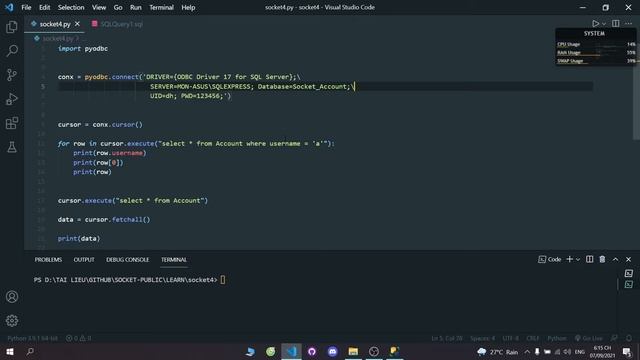Click the VS Code logo in title bar
The width and height of the screenshot is (640, 360).
click(9, 7)
